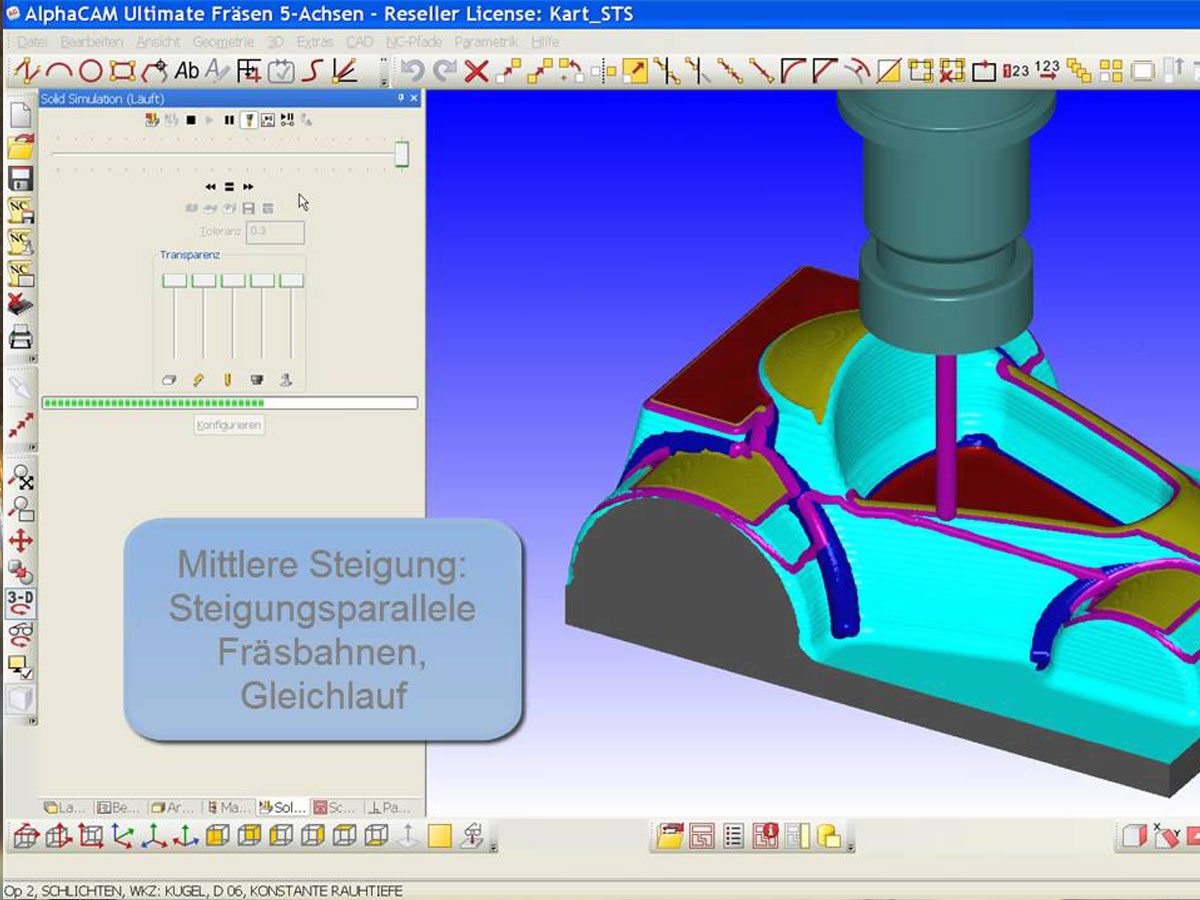Click the rewind double-arrow simulation button
The image size is (1200, 900).
tap(211, 187)
